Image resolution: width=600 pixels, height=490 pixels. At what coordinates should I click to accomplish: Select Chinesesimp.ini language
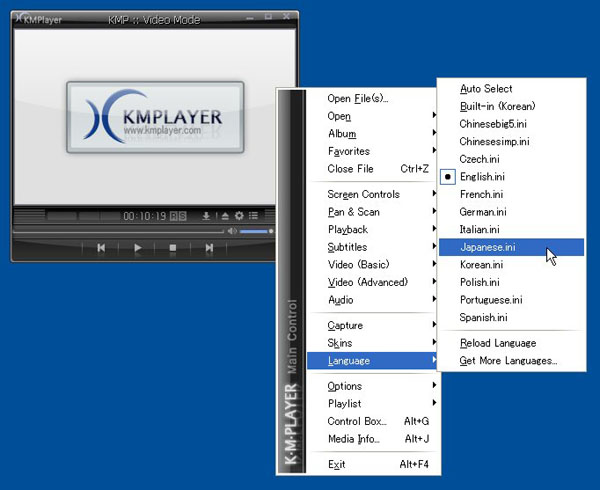point(512,142)
